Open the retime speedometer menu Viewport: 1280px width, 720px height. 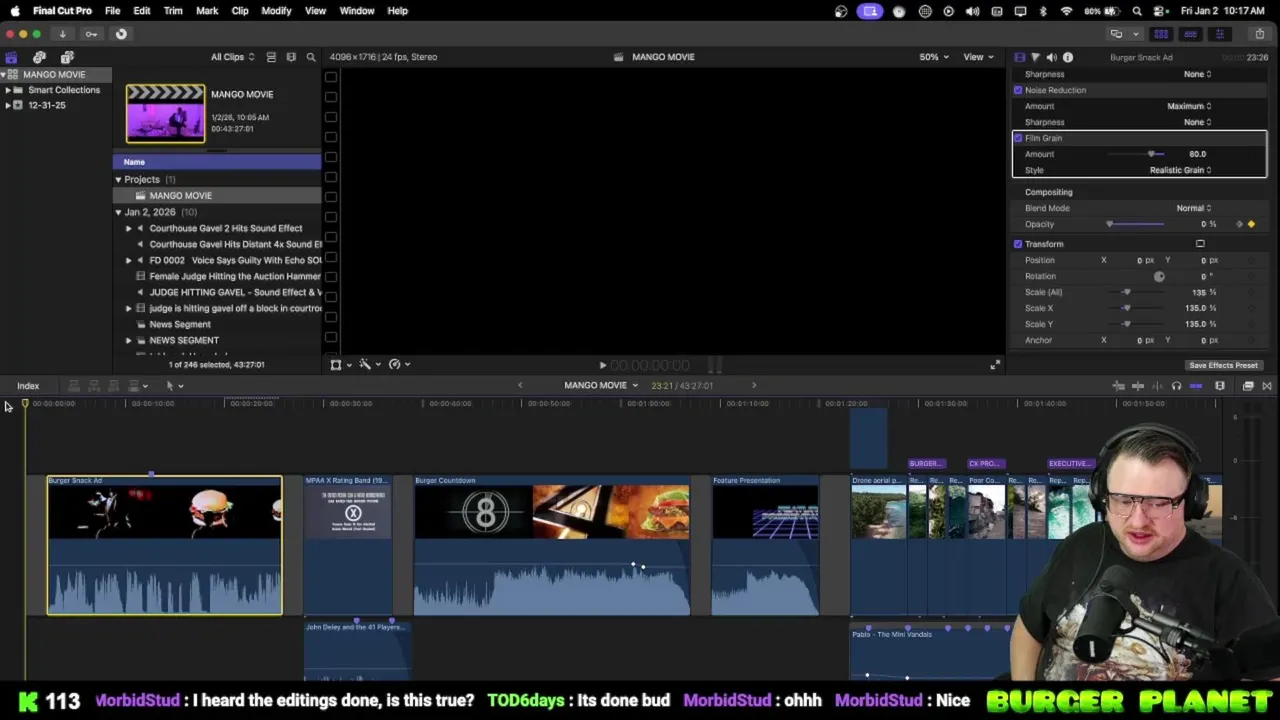399,365
